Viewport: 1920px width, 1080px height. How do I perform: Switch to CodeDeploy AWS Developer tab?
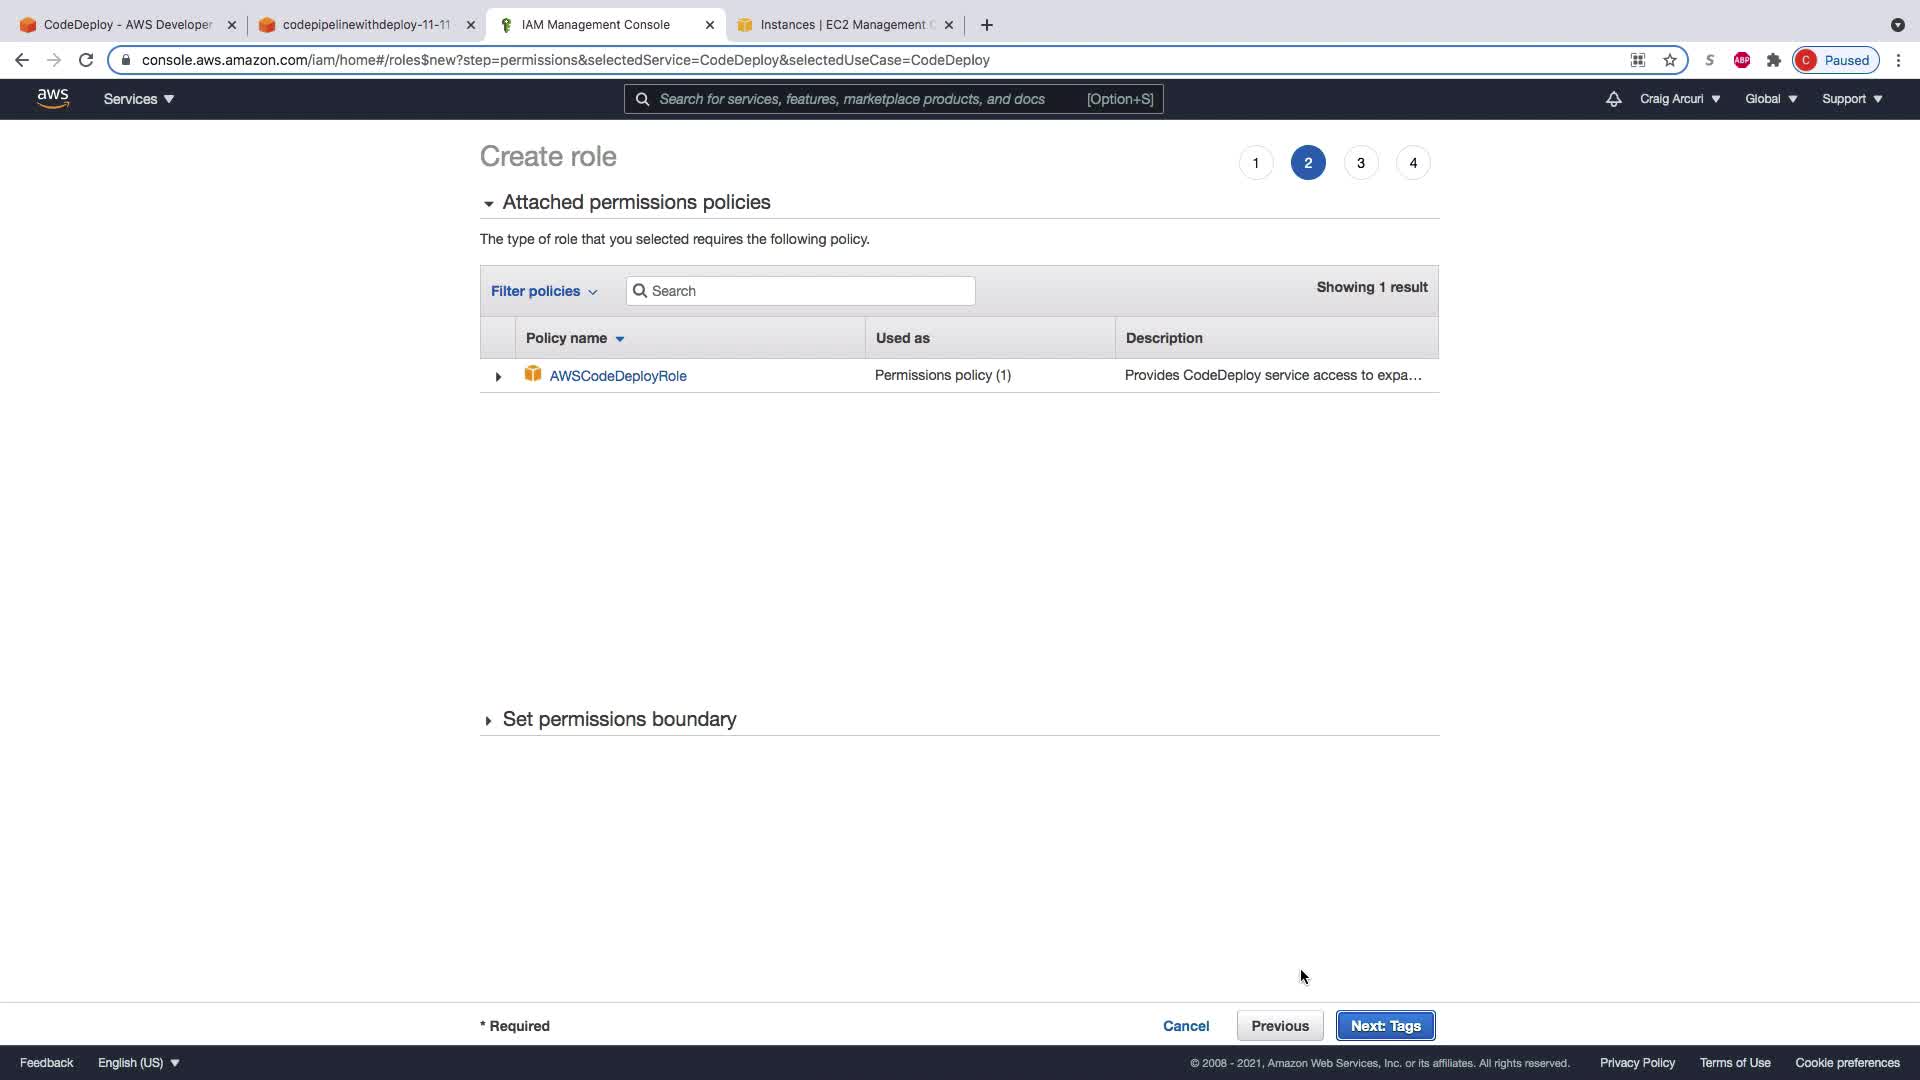coord(127,25)
